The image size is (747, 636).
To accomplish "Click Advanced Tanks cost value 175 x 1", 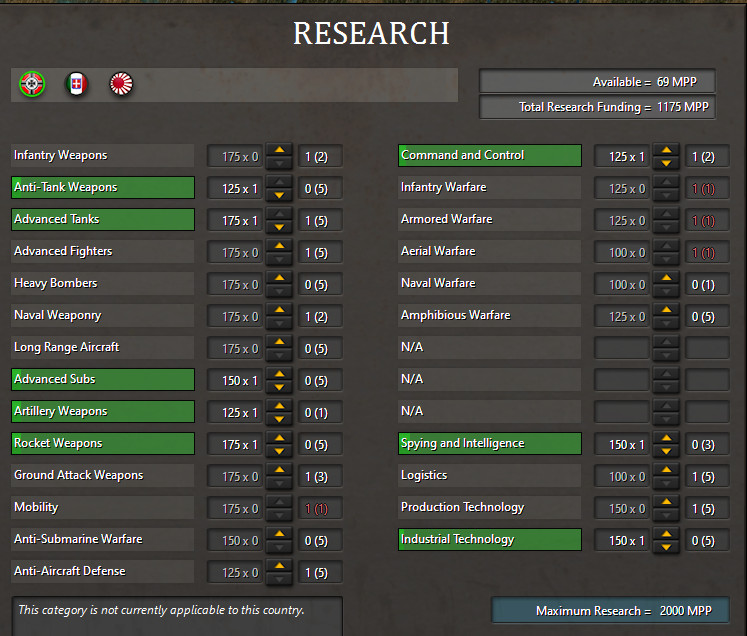I will (235, 221).
